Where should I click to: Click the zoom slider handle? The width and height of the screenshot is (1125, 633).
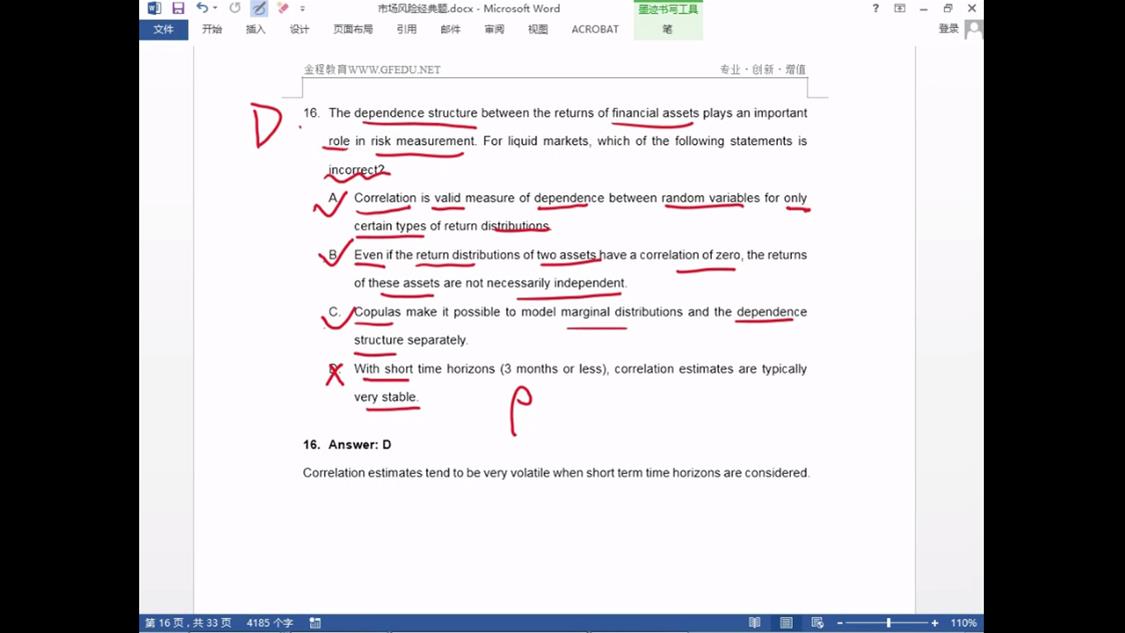point(888,623)
